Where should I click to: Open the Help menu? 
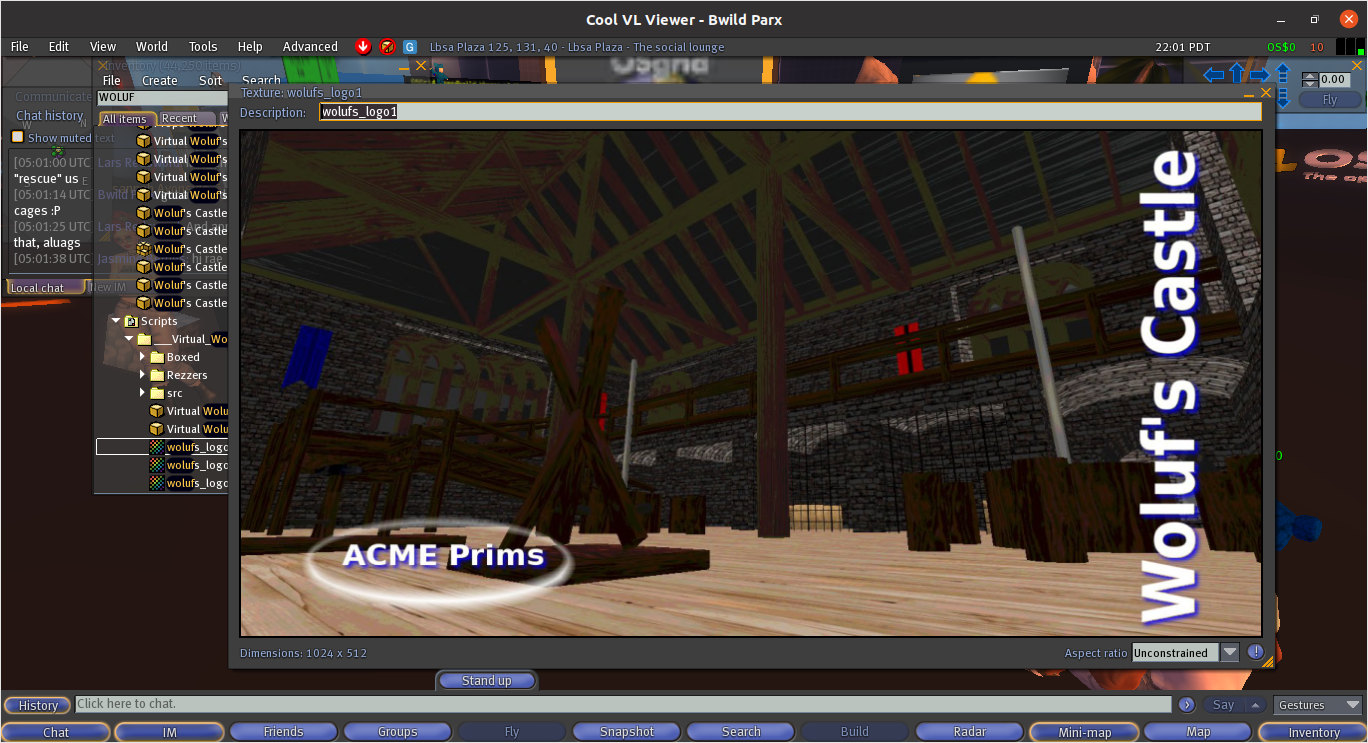pos(250,46)
